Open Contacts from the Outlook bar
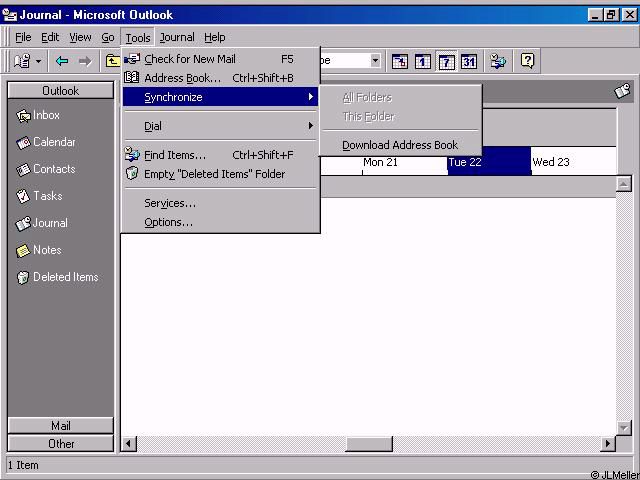 tap(45, 169)
